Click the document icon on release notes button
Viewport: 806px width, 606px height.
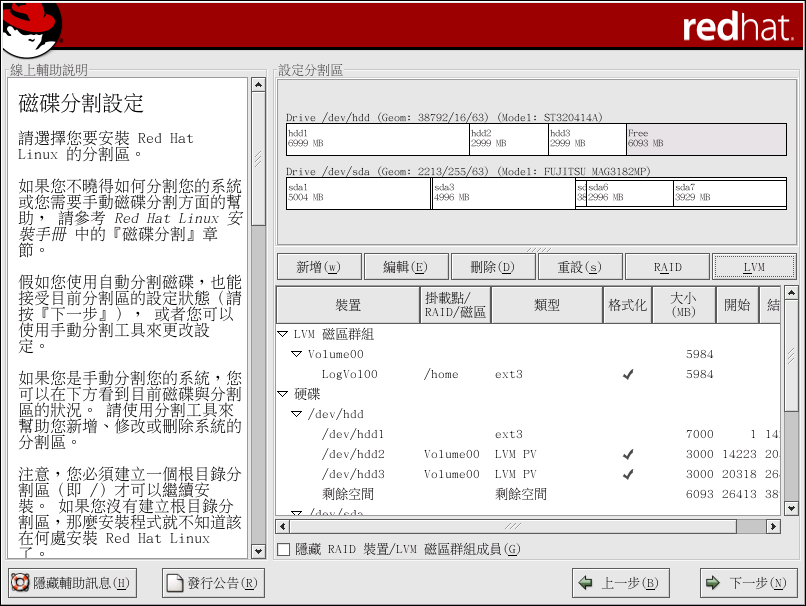tap(175, 583)
